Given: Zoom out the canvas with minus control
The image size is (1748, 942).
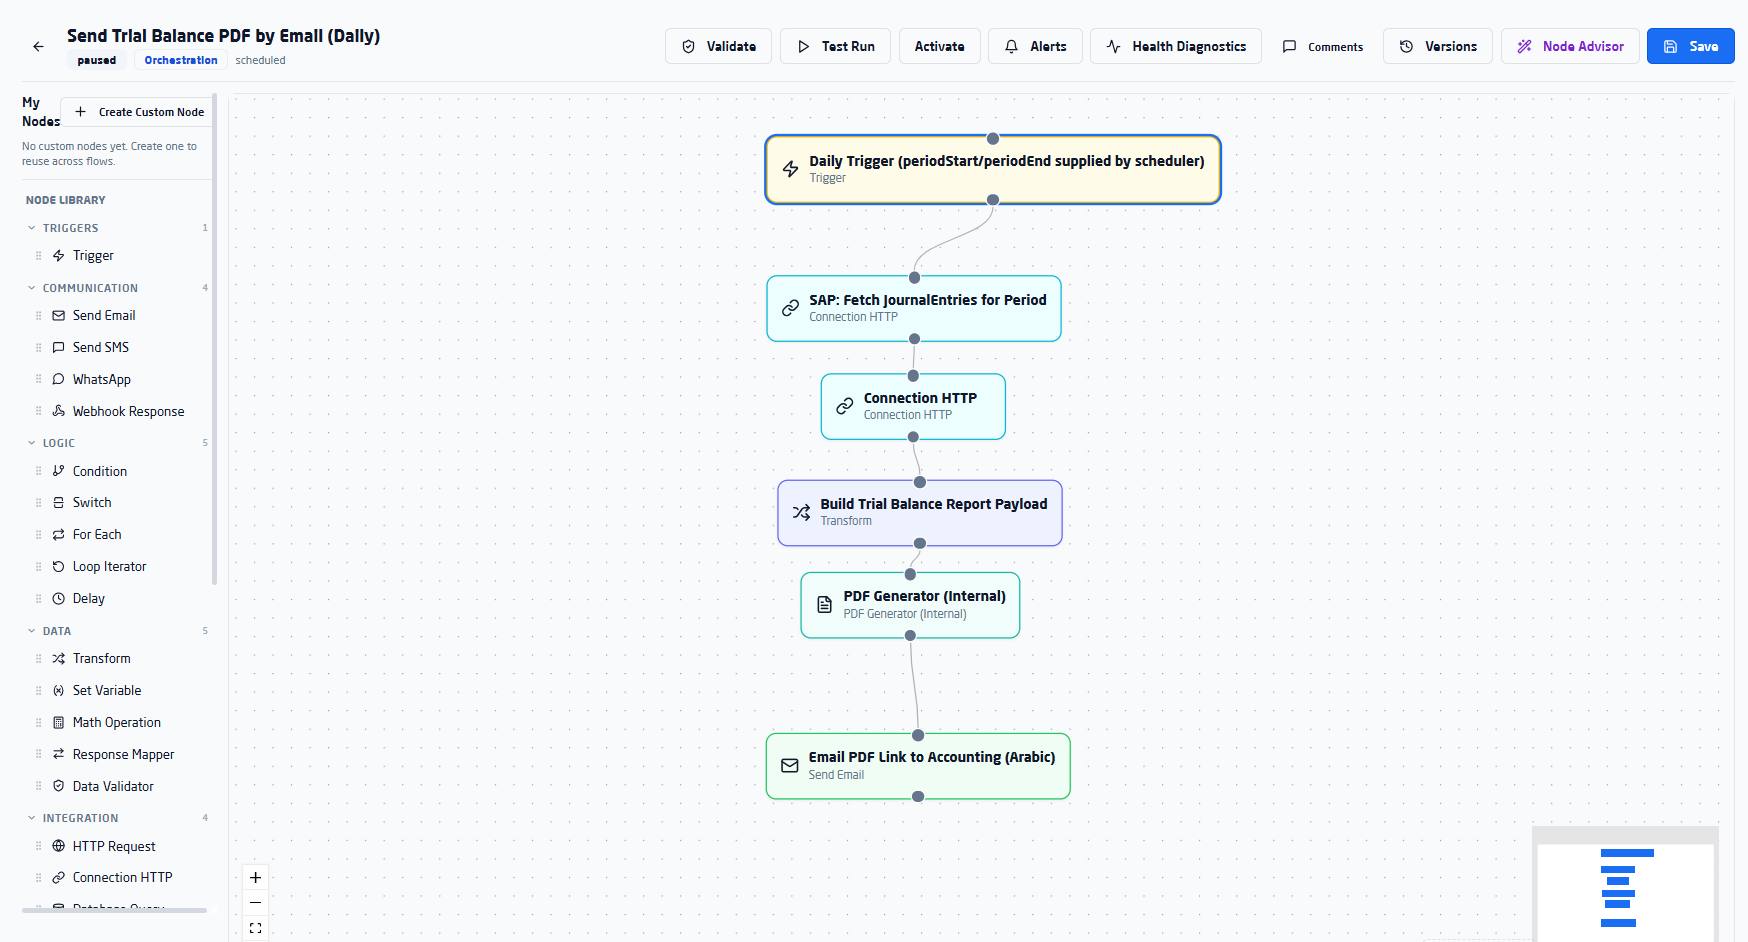Looking at the screenshot, I should click(x=255, y=903).
